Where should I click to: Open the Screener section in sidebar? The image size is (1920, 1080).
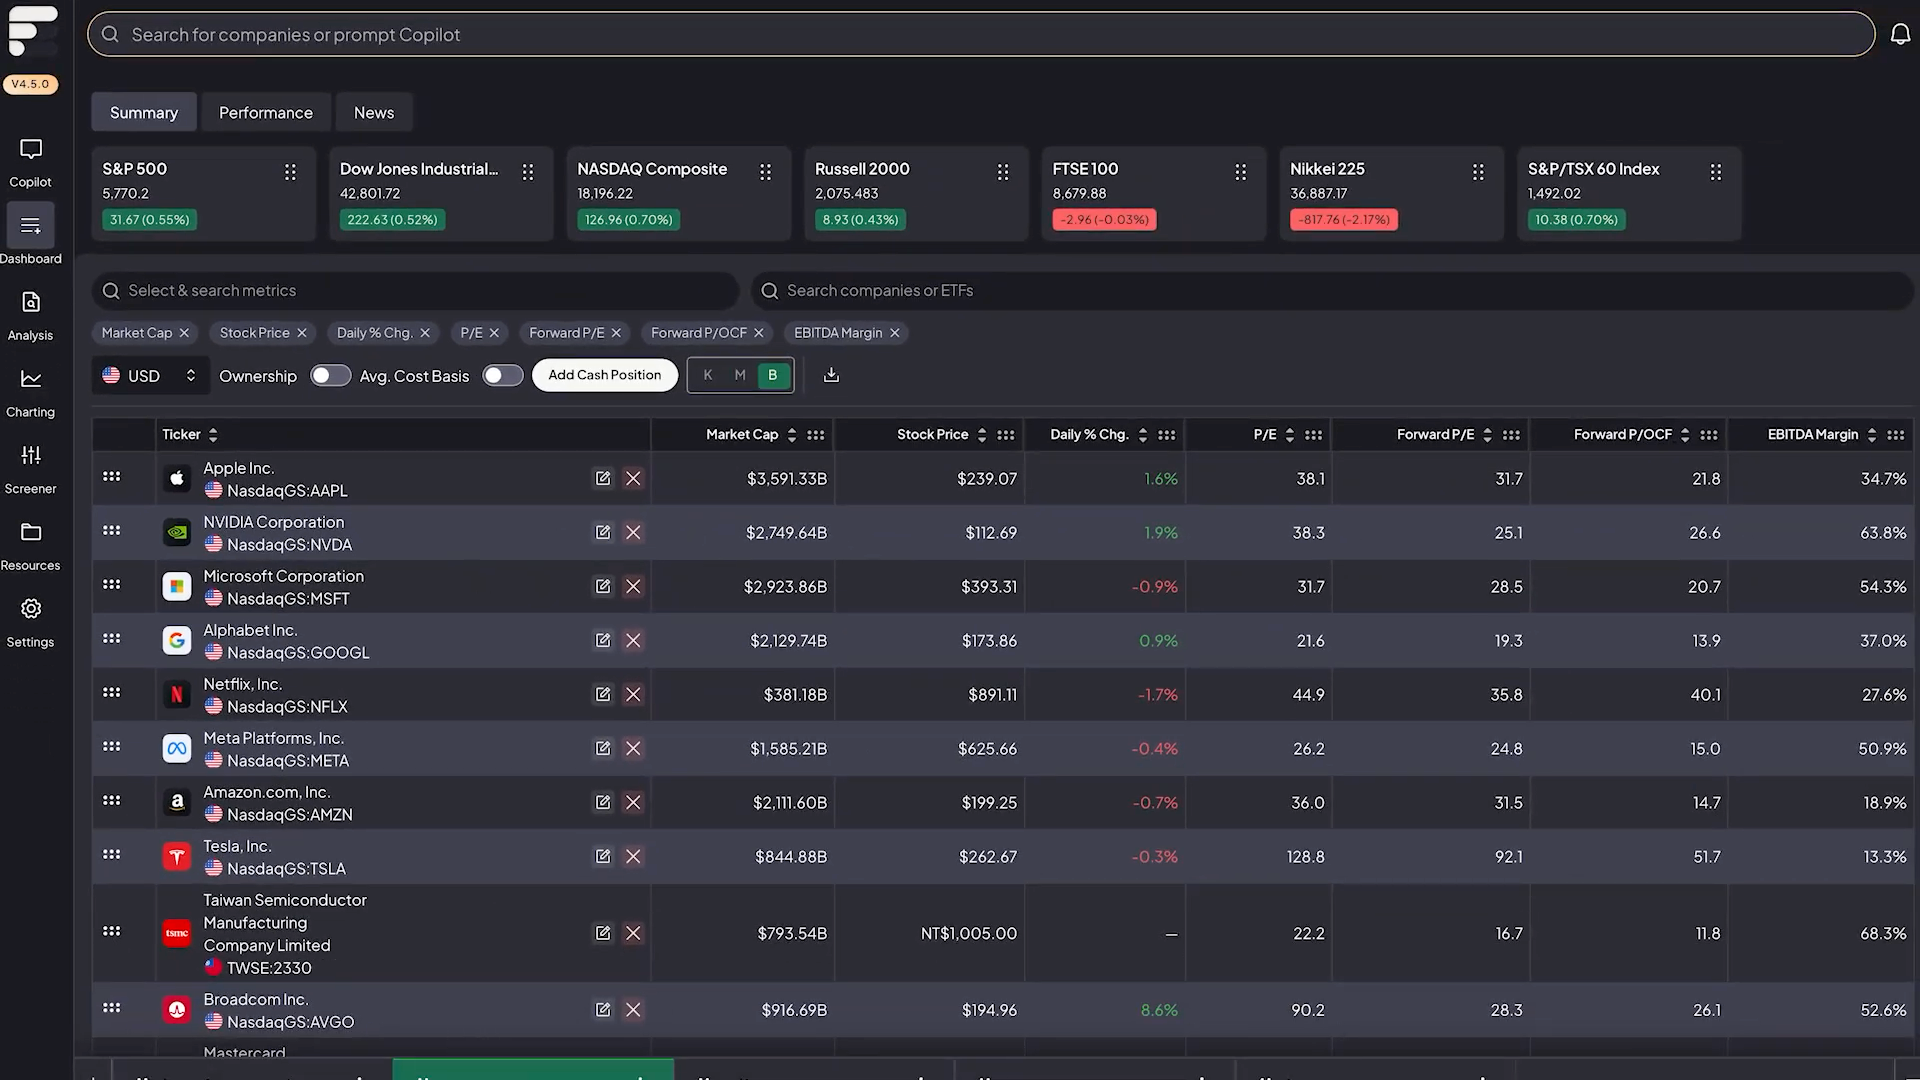(x=31, y=456)
